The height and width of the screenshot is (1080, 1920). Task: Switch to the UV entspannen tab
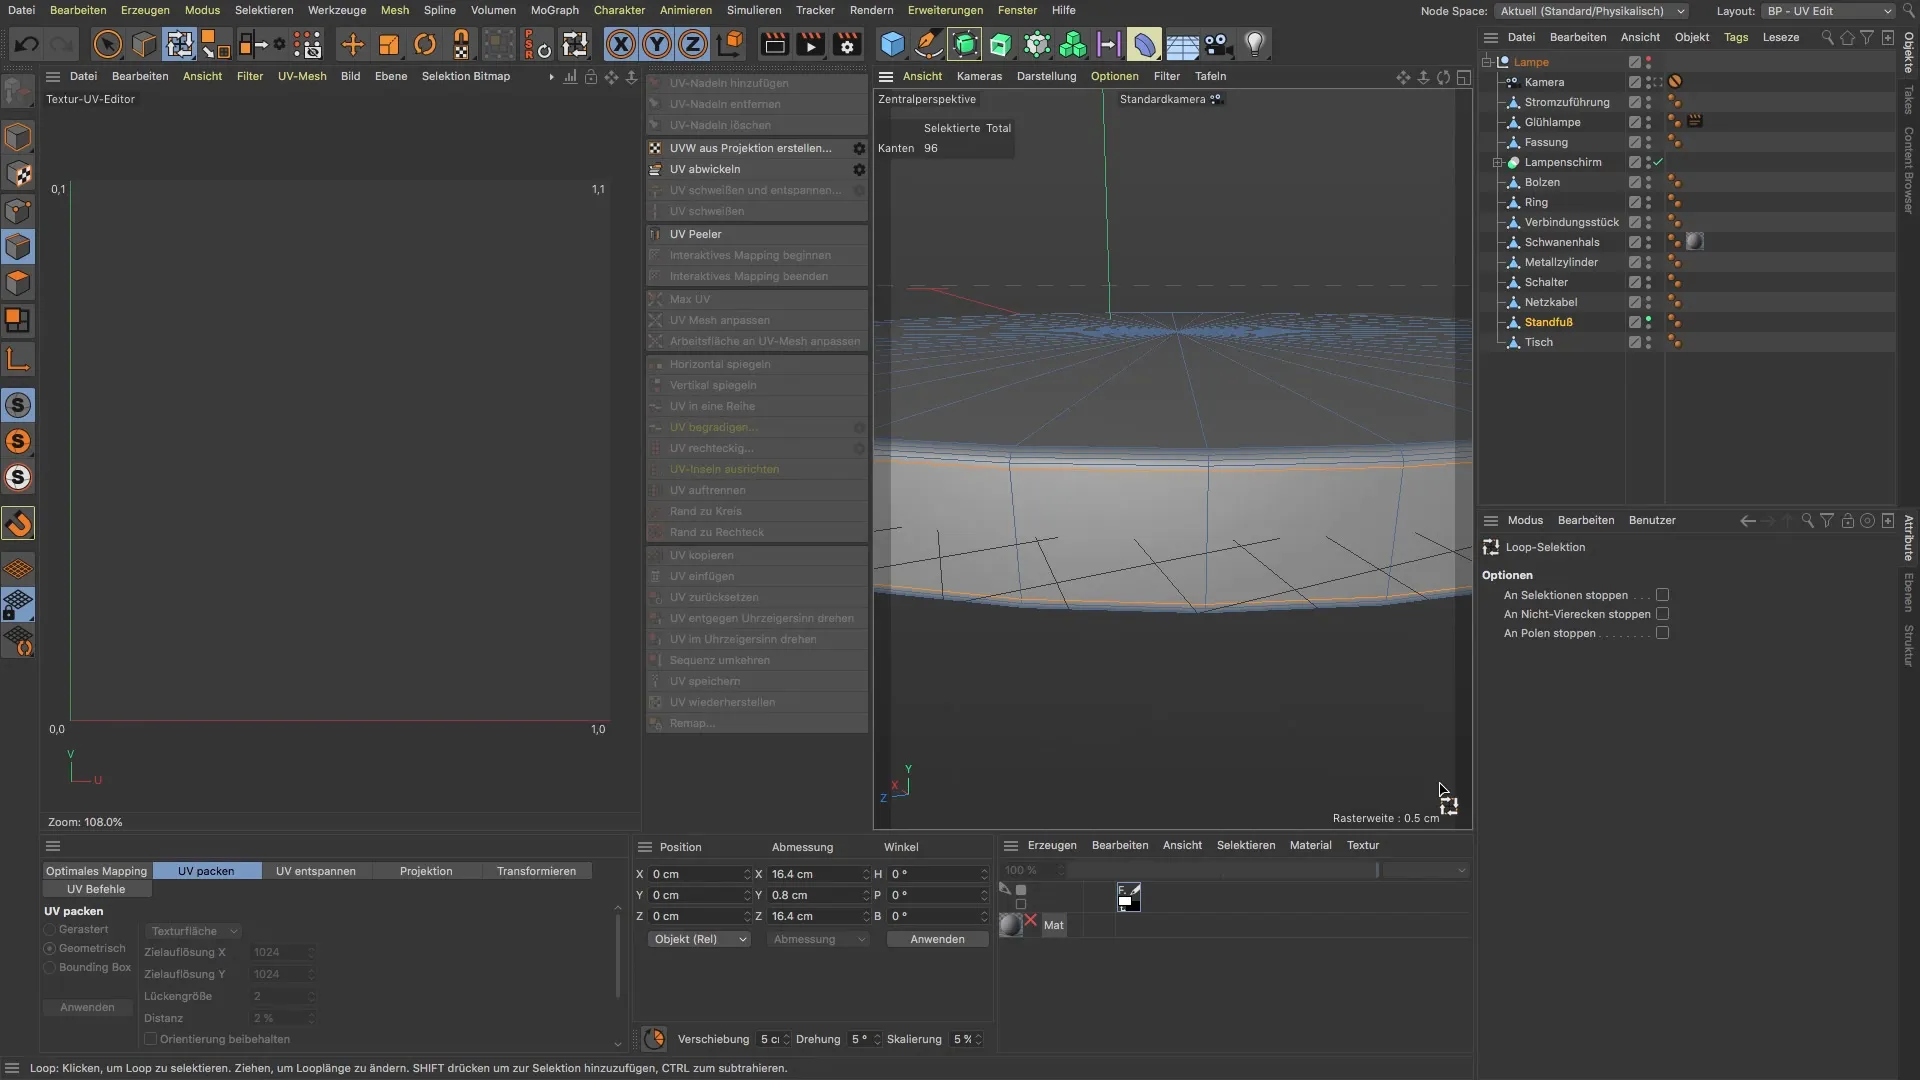[316, 871]
